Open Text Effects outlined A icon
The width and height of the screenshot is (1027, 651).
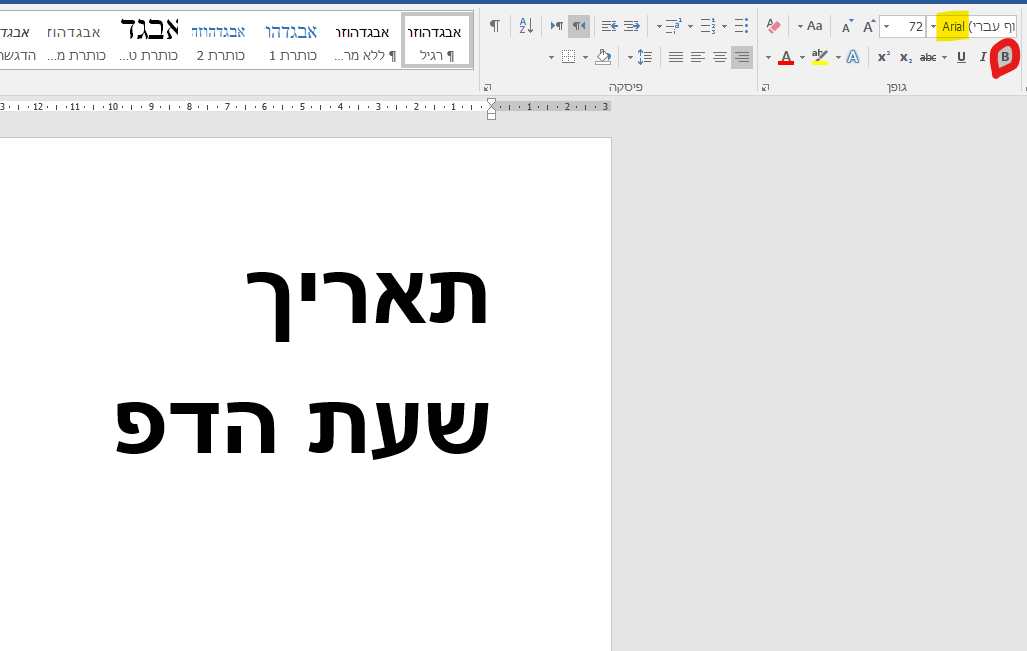(x=853, y=57)
